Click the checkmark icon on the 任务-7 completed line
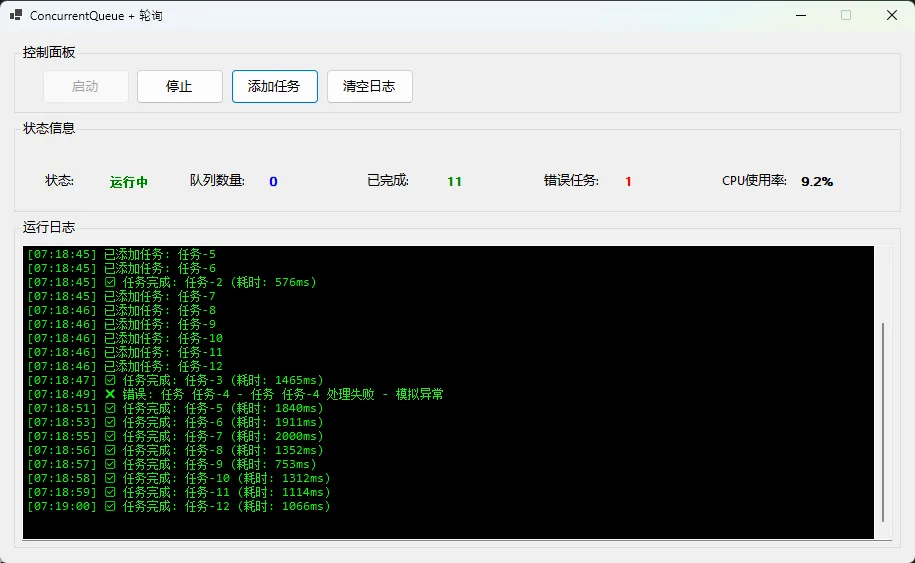915x563 pixels. point(110,437)
